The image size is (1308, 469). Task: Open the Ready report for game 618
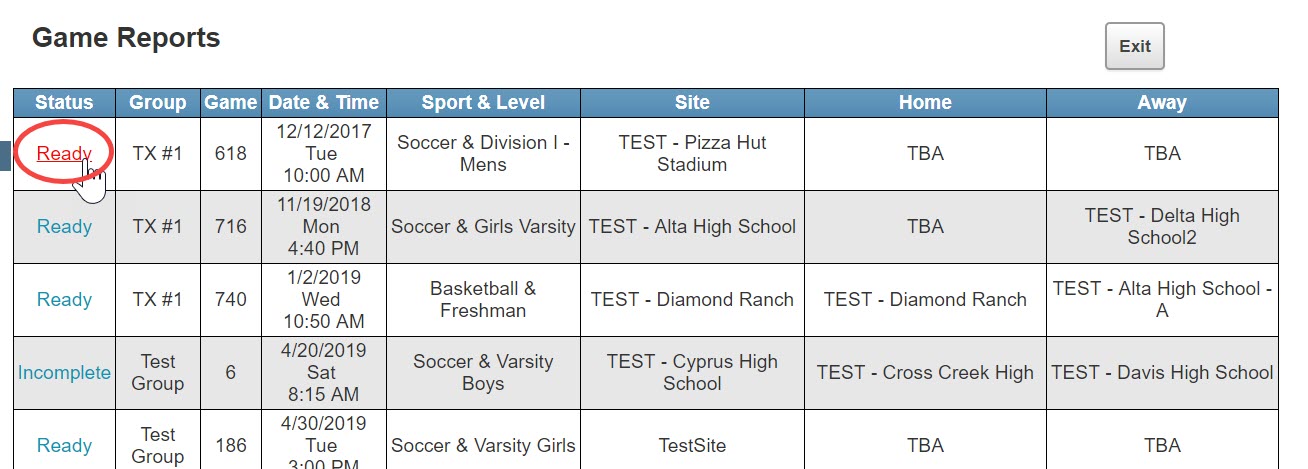(64, 154)
